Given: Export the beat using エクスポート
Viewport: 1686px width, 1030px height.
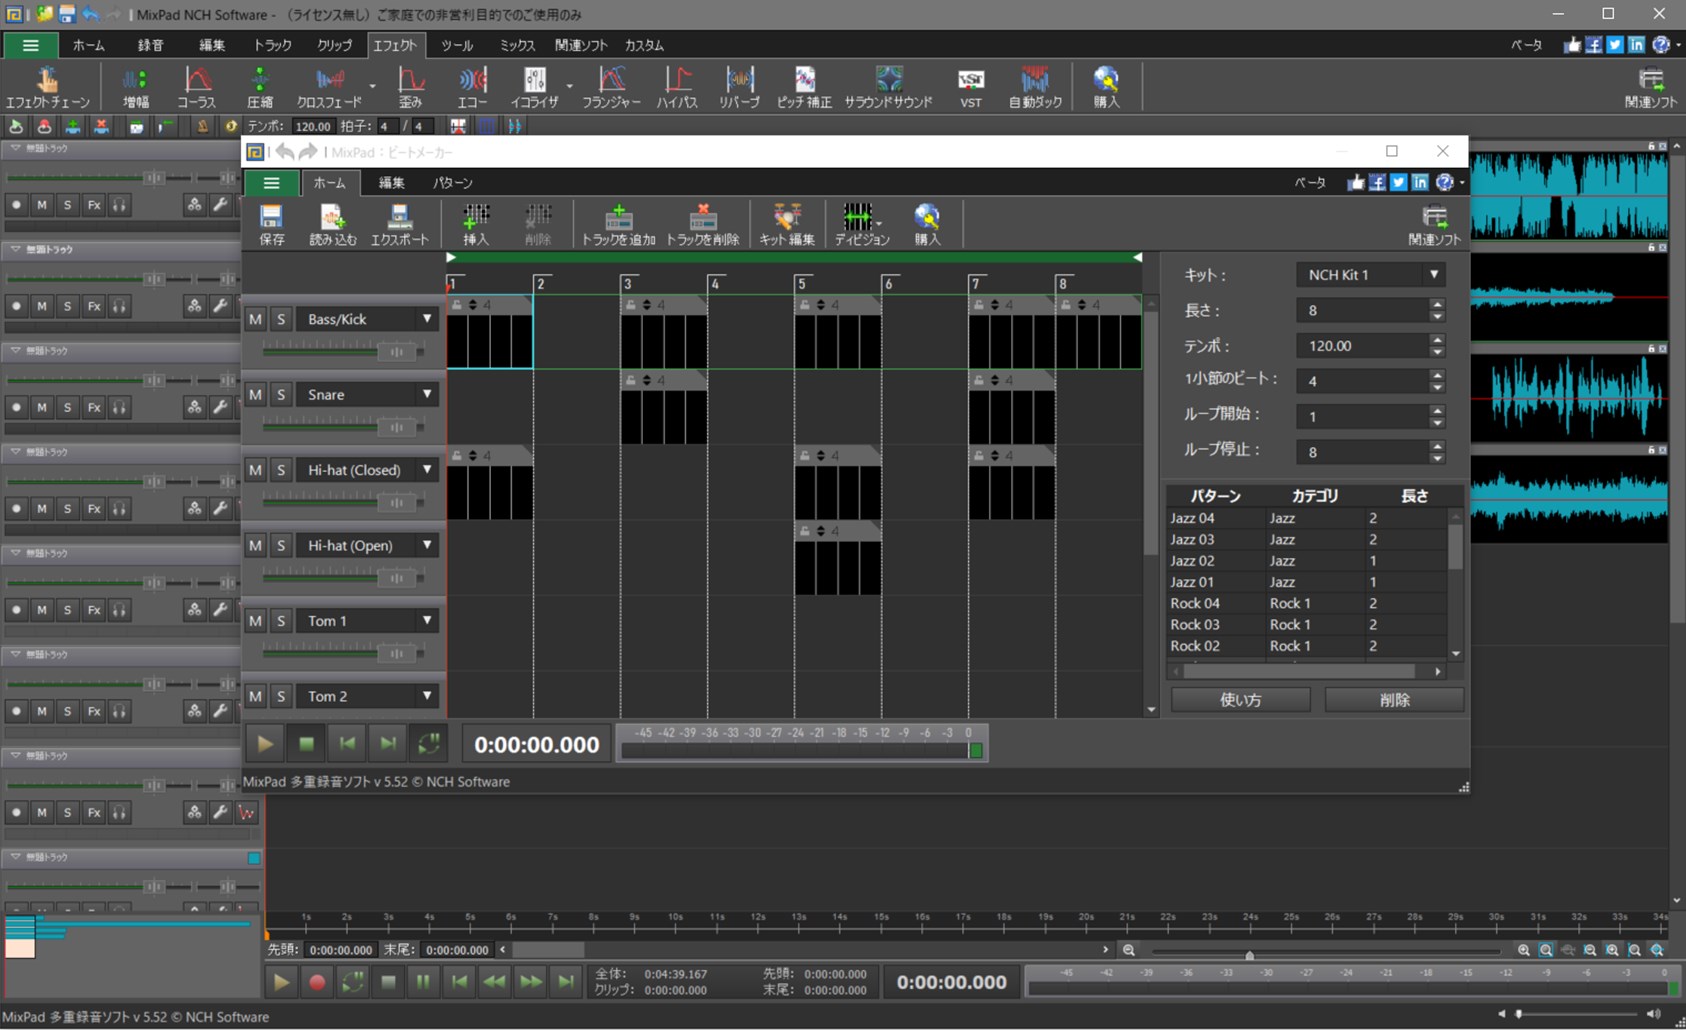Looking at the screenshot, I should click(399, 222).
